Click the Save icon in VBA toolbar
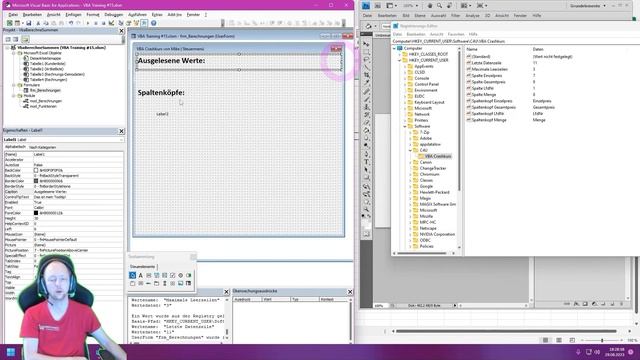This screenshot has width=640, height=360. pos(29,23)
